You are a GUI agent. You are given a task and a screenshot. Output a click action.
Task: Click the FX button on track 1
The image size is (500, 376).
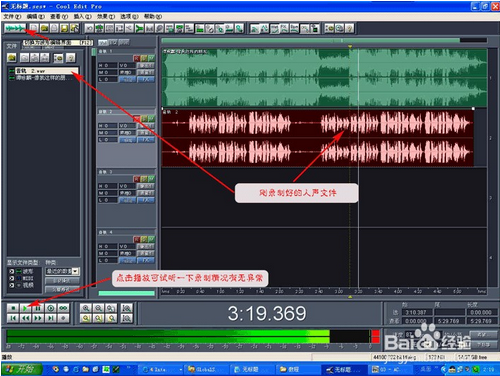point(146,79)
